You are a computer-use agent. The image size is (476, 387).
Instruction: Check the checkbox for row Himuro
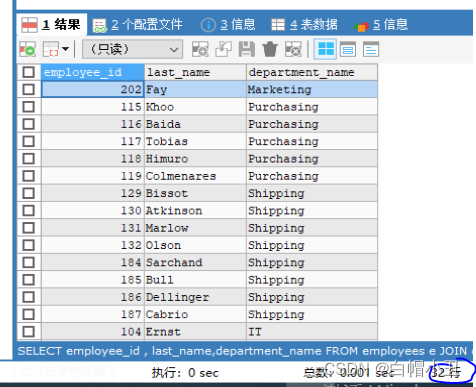click(28, 159)
